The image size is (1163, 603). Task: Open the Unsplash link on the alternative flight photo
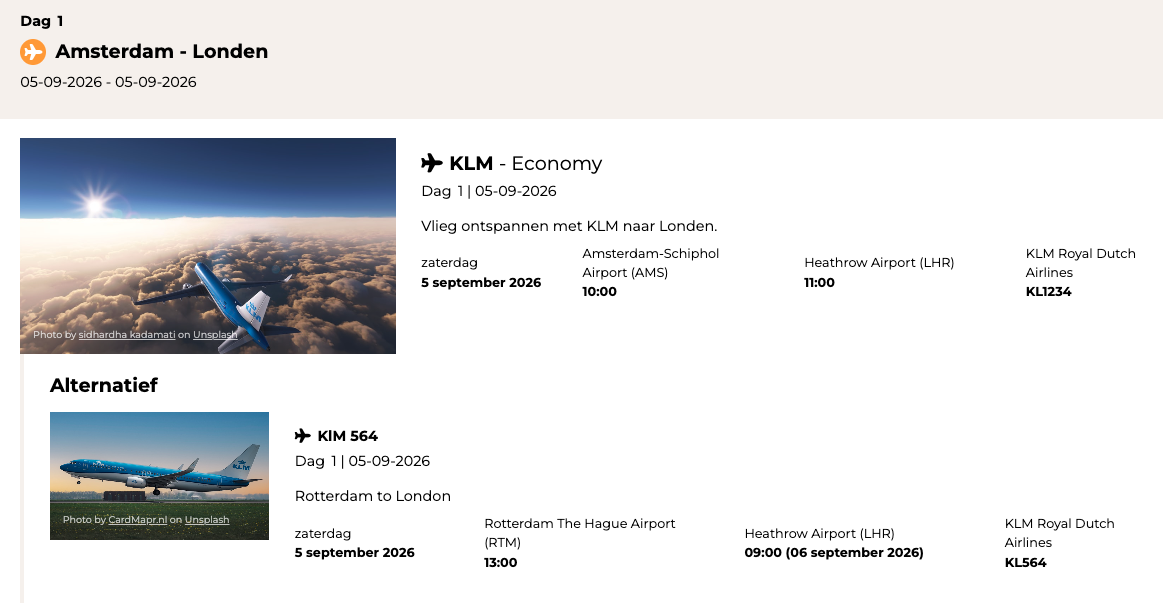(x=207, y=520)
